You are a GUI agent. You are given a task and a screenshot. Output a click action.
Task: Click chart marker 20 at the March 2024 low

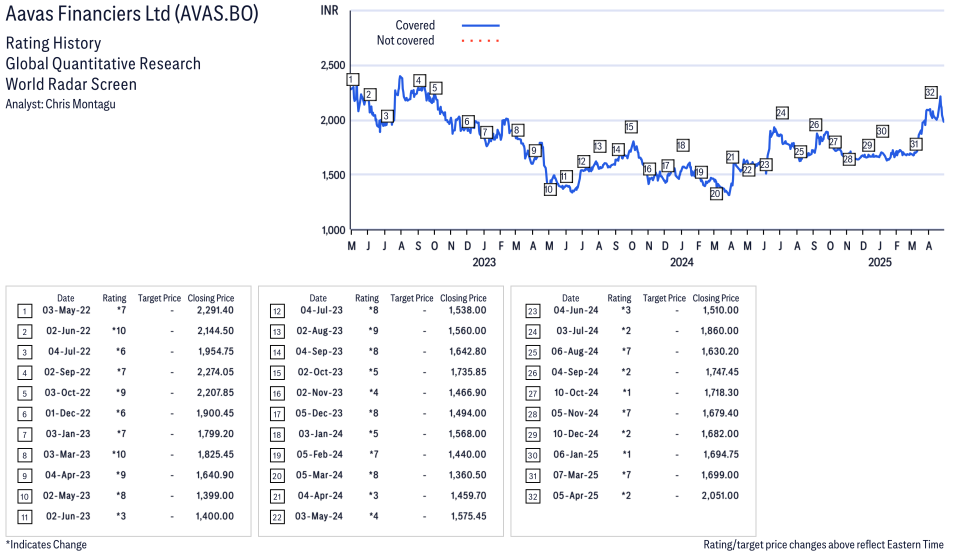[x=716, y=194]
